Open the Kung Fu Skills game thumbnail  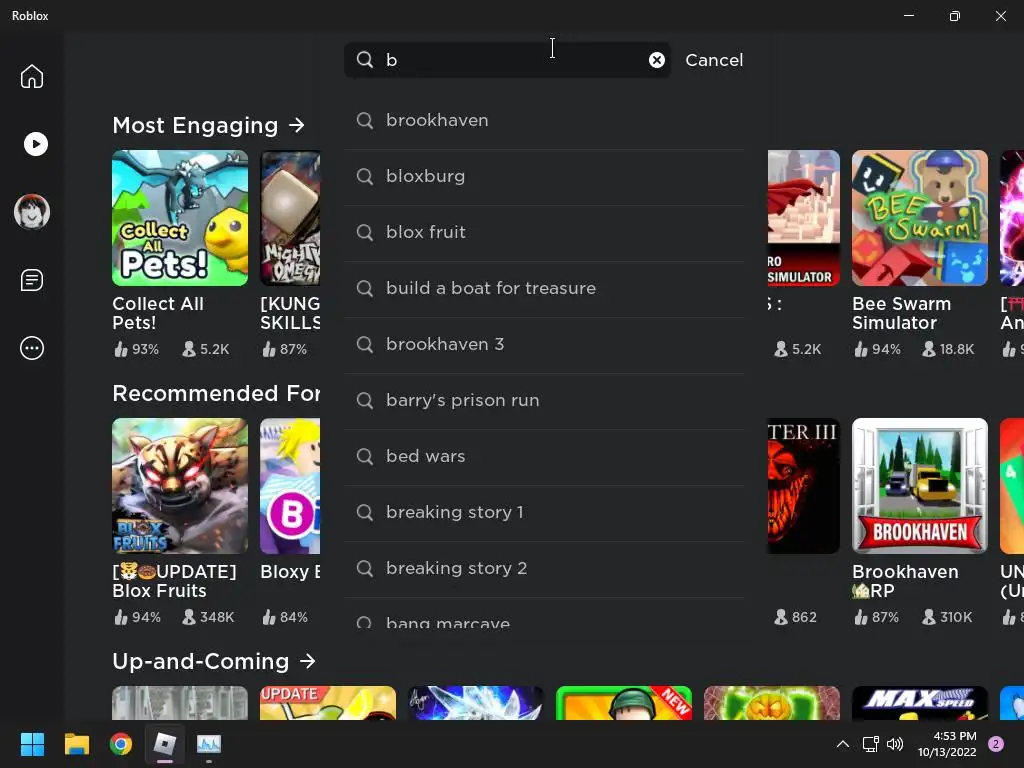coord(290,218)
